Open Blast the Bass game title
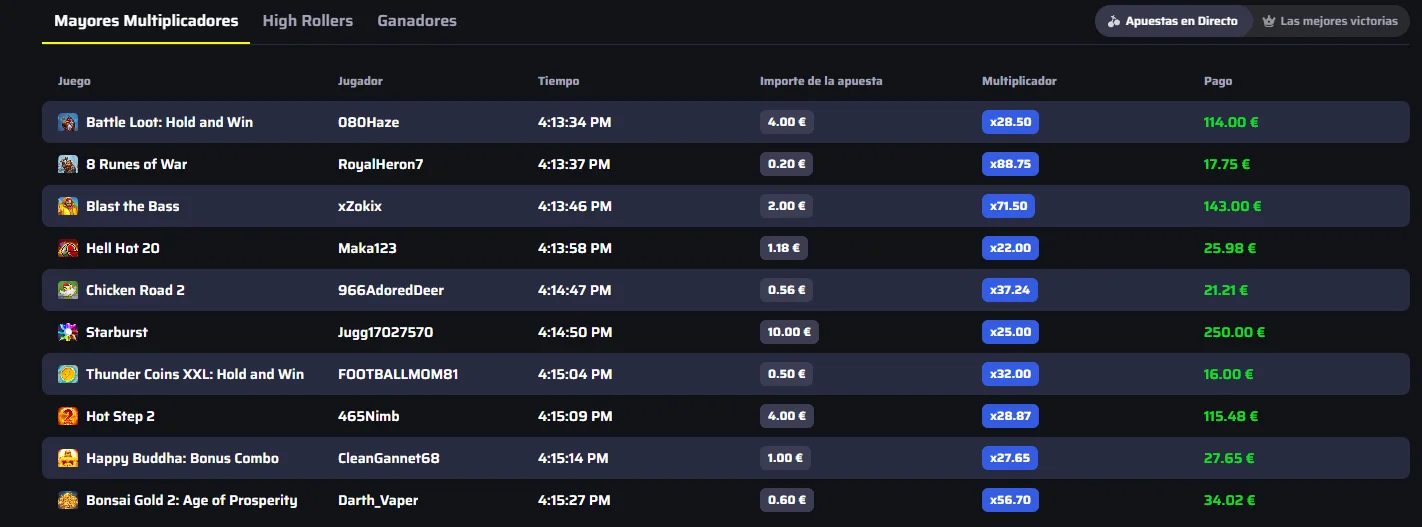The image size is (1422, 527). click(132, 206)
